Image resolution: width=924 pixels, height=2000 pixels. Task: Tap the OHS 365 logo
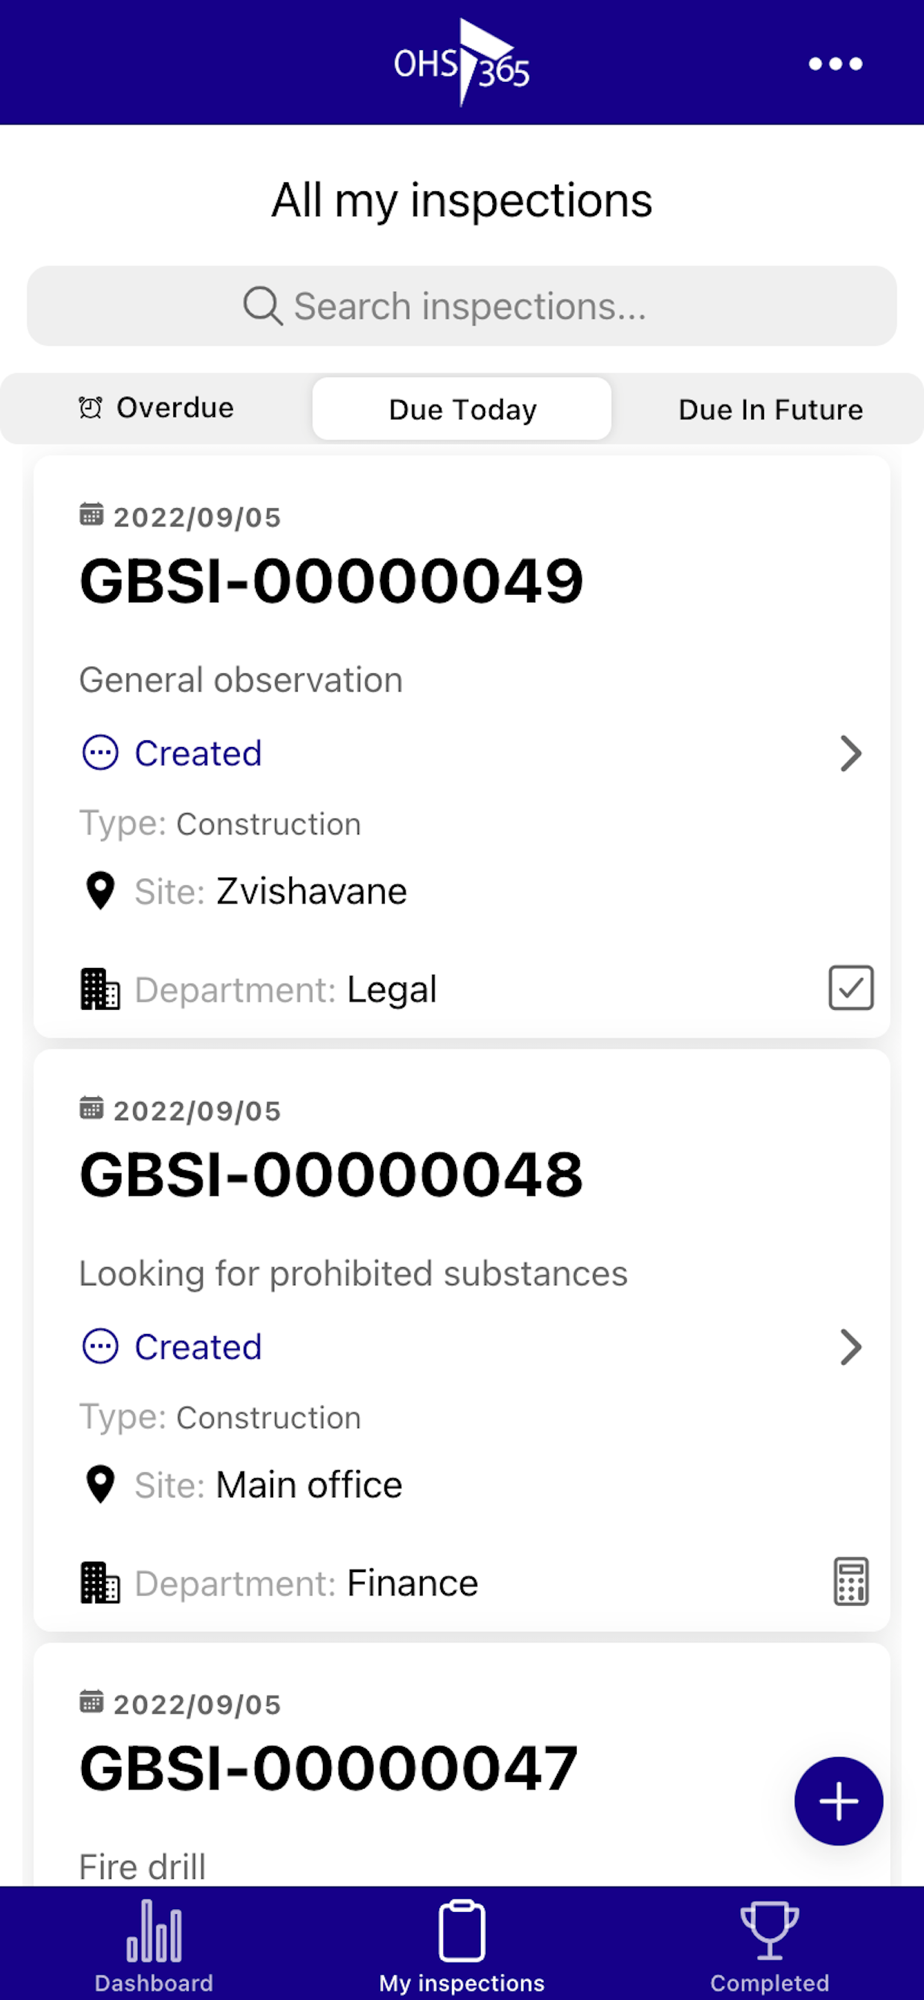[x=462, y=63]
